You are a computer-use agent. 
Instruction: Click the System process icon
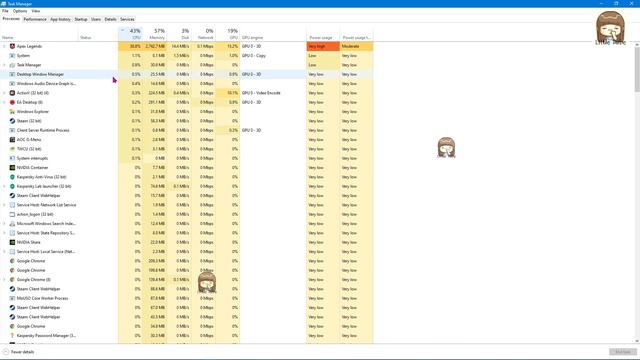tap(12, 56)
